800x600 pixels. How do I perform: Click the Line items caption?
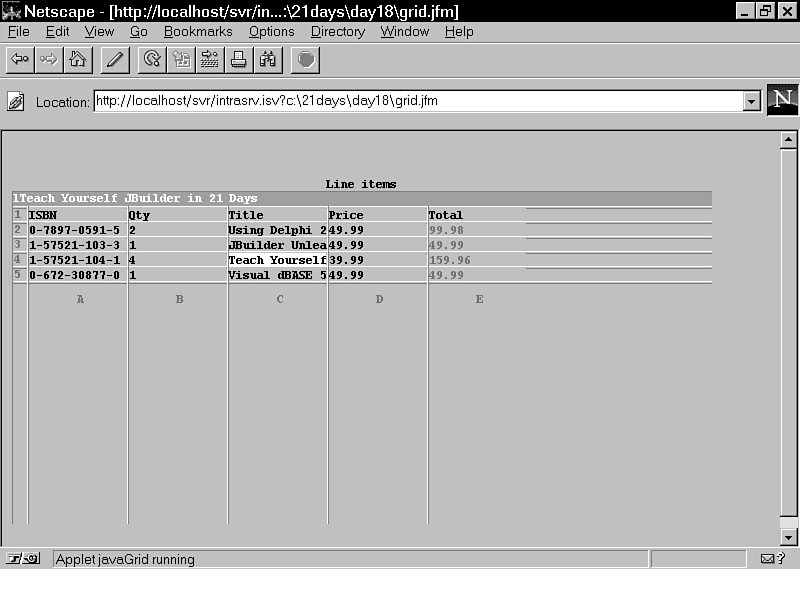point(361,184)
